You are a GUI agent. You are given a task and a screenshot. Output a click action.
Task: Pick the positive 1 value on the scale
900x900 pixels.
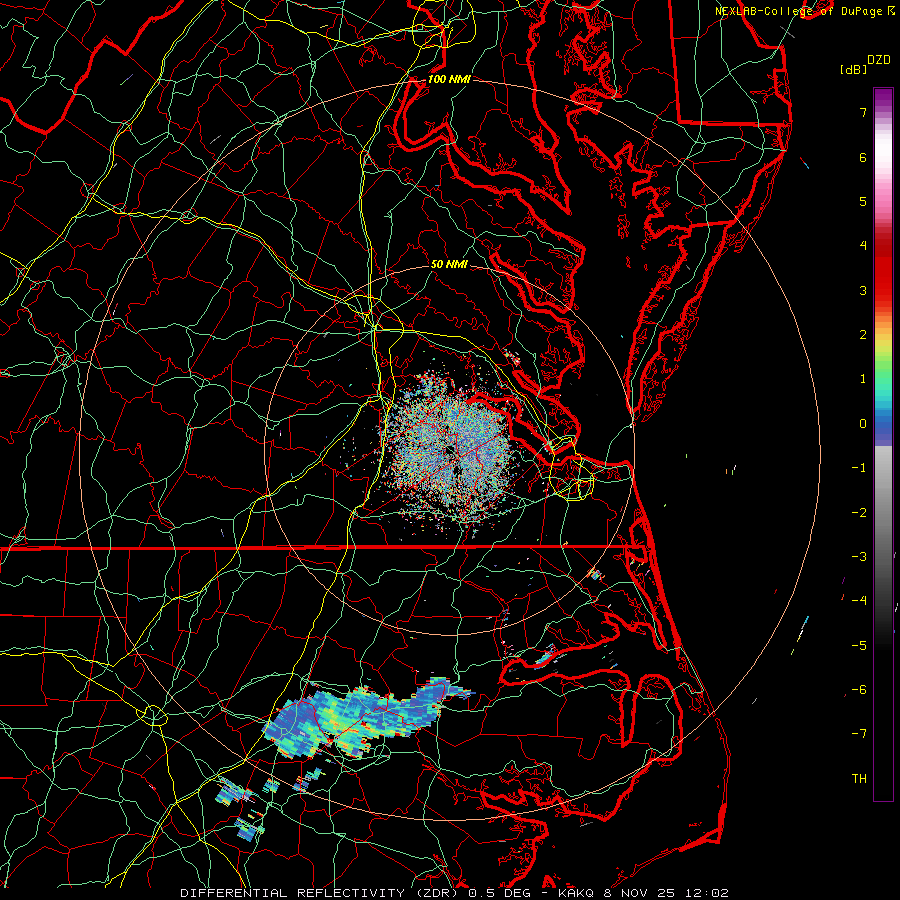pyautogui.click(x=863, y=379)
